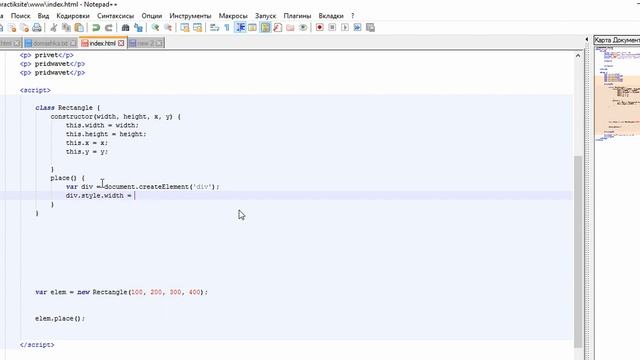Toggle synchronized horizontal scrolling icon

[198, 28]
